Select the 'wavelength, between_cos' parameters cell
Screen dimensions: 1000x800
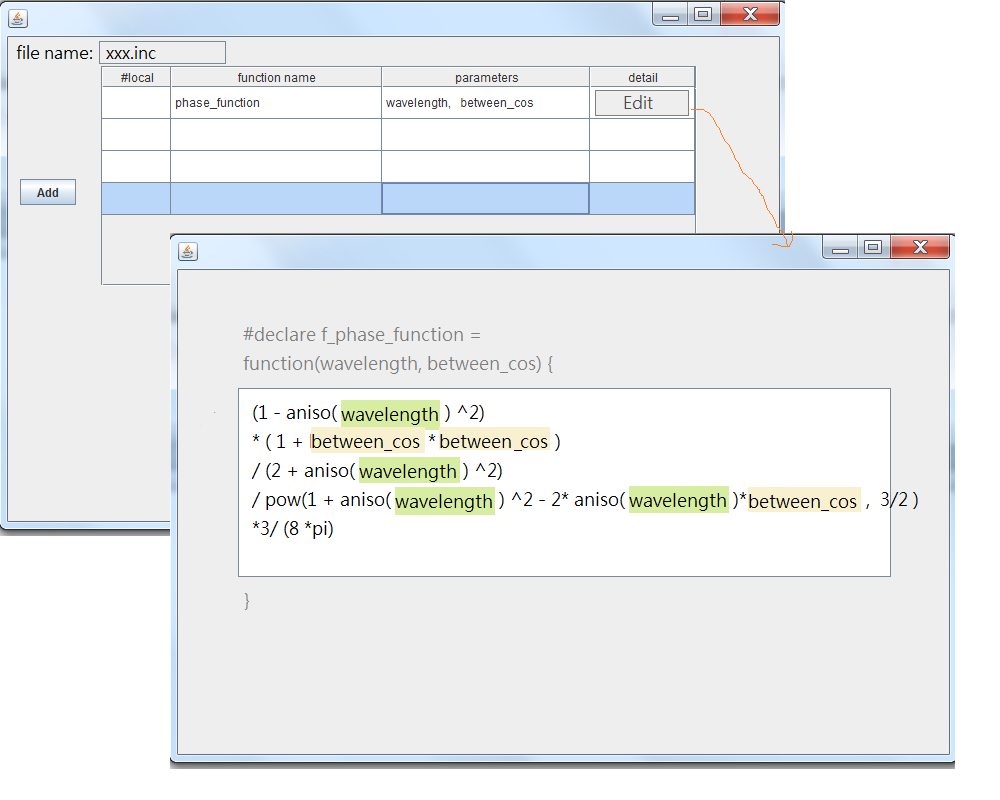pyautogui.click(x=486, y=103)
